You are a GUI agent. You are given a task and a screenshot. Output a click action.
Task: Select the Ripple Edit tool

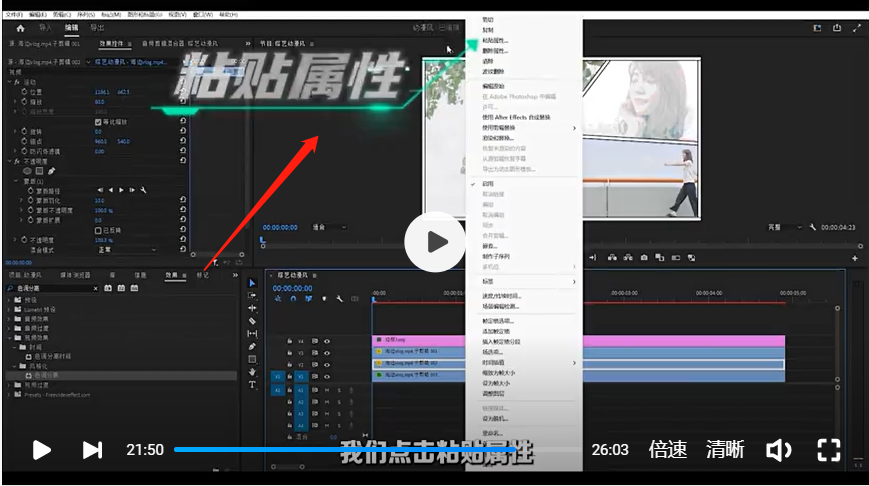pos(252,308)
